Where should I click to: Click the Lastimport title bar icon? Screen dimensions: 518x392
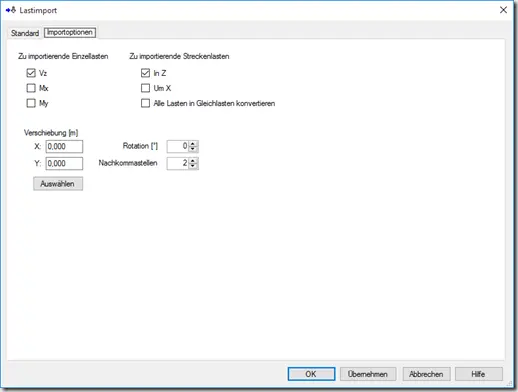coord(11,10)
